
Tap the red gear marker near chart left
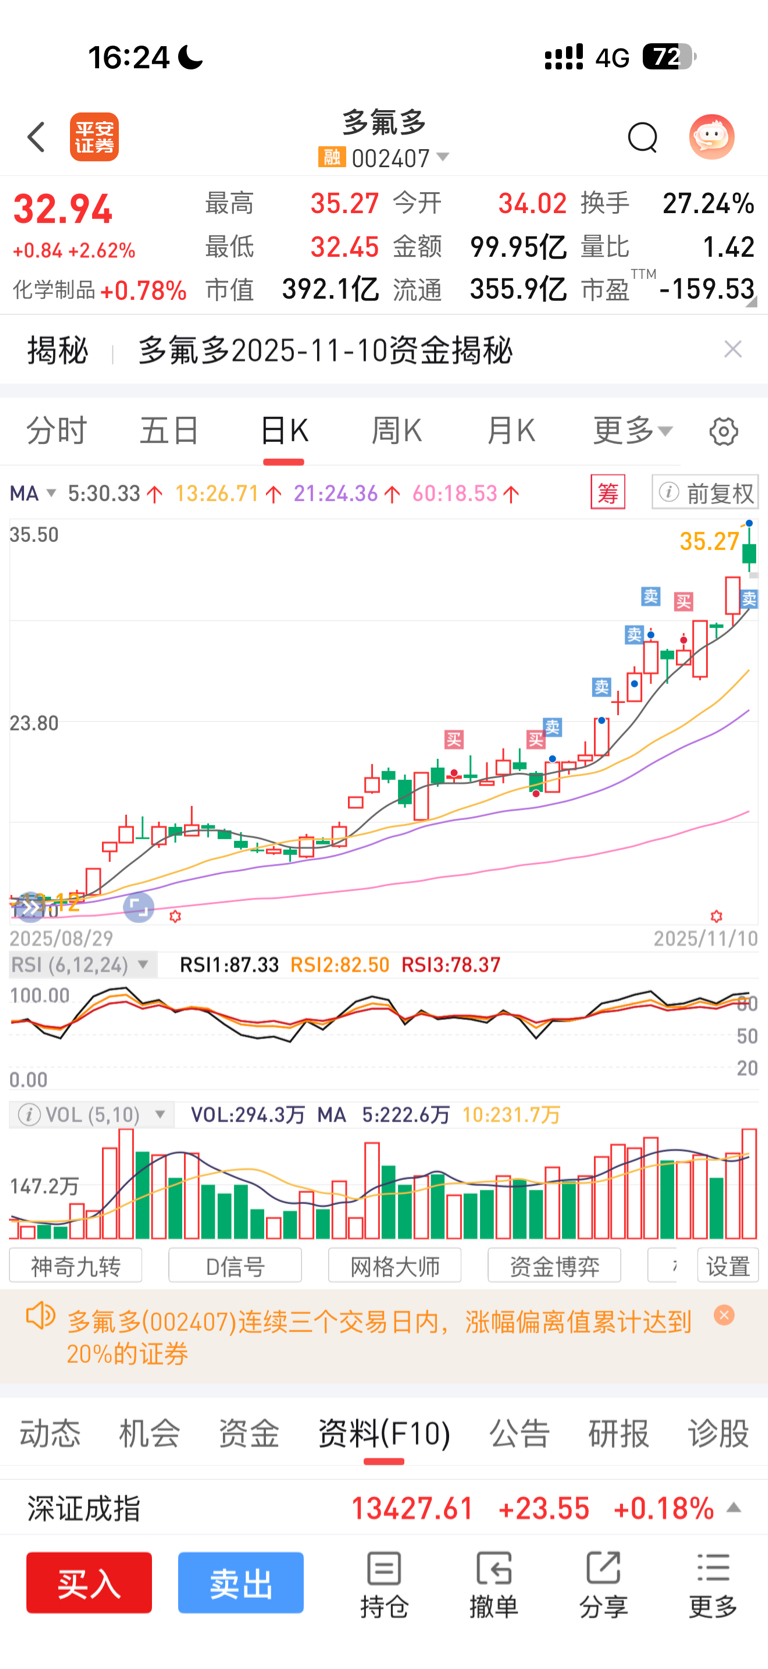point(175,916)
